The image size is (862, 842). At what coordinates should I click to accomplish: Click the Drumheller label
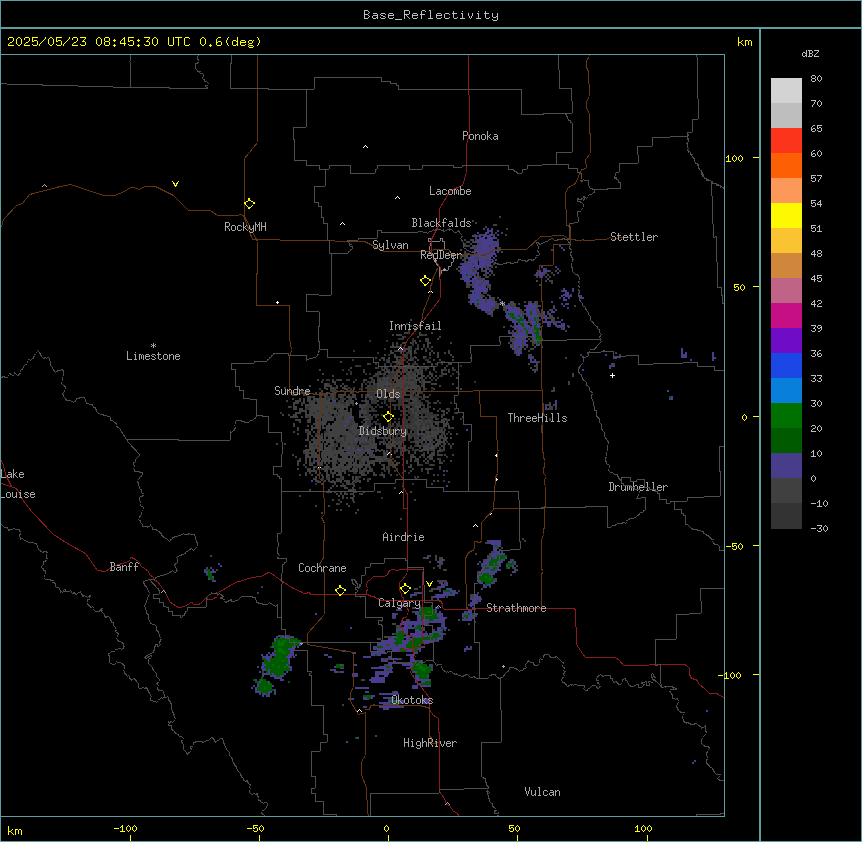pos(638,487)
